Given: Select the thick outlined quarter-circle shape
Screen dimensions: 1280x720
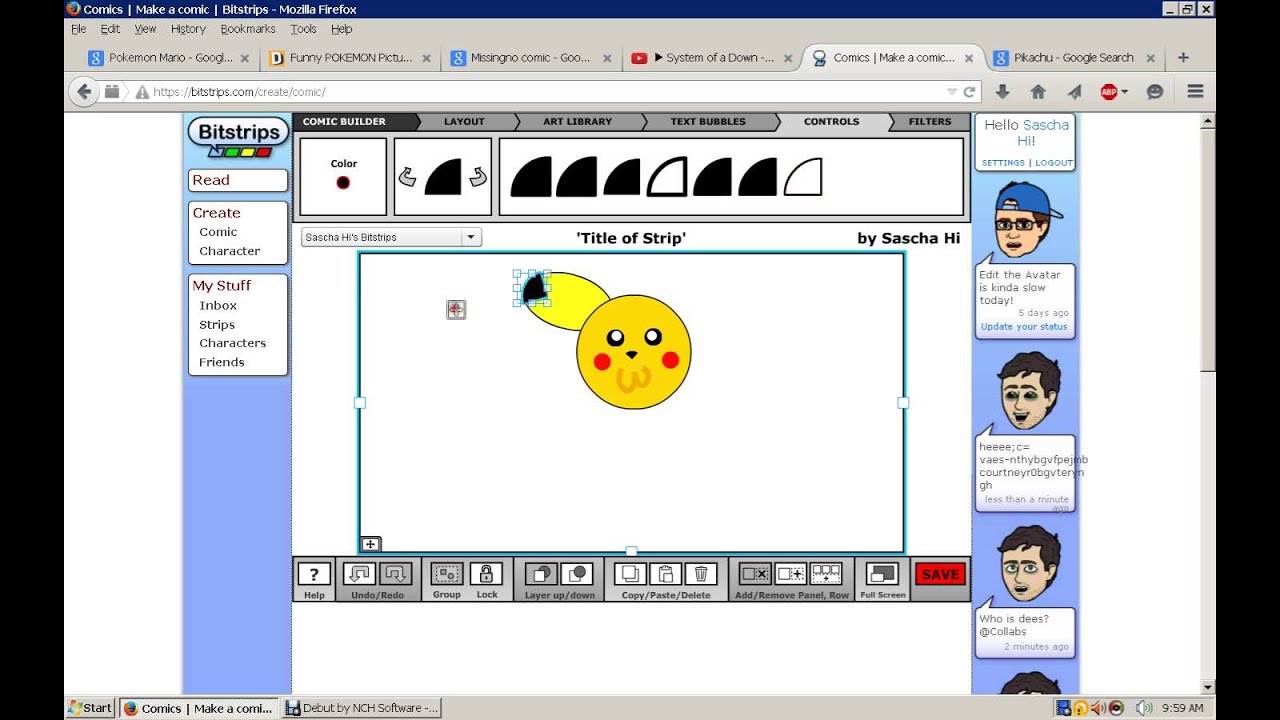Looking at the screenshot, I should click(x=667, y=177).
